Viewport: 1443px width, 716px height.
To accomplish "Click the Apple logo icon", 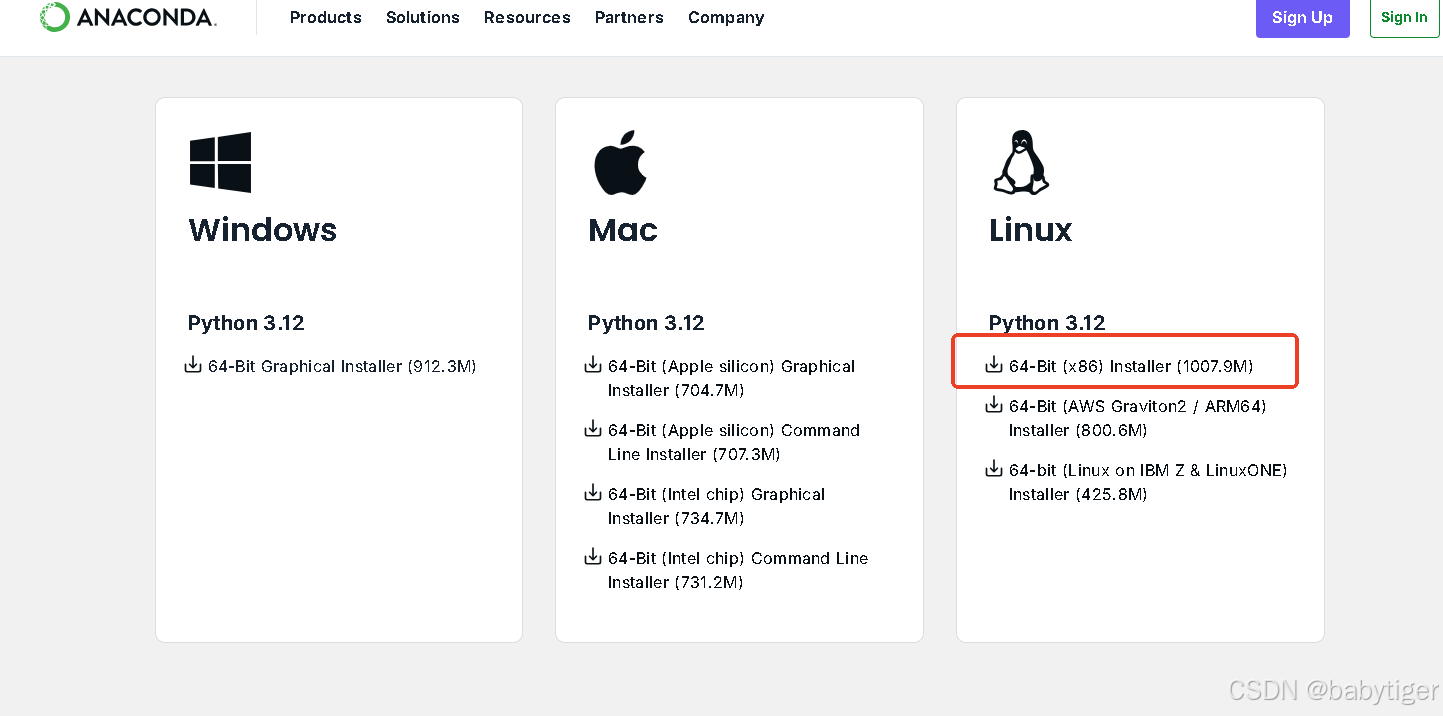I will (621, 162).
